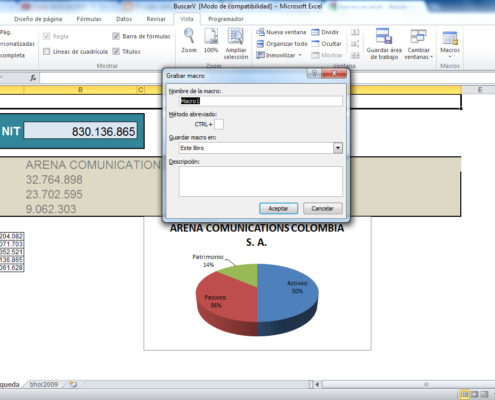Screen dimensions: 495x400
Task: Select column C header
Action: click(x=141, y=90)
